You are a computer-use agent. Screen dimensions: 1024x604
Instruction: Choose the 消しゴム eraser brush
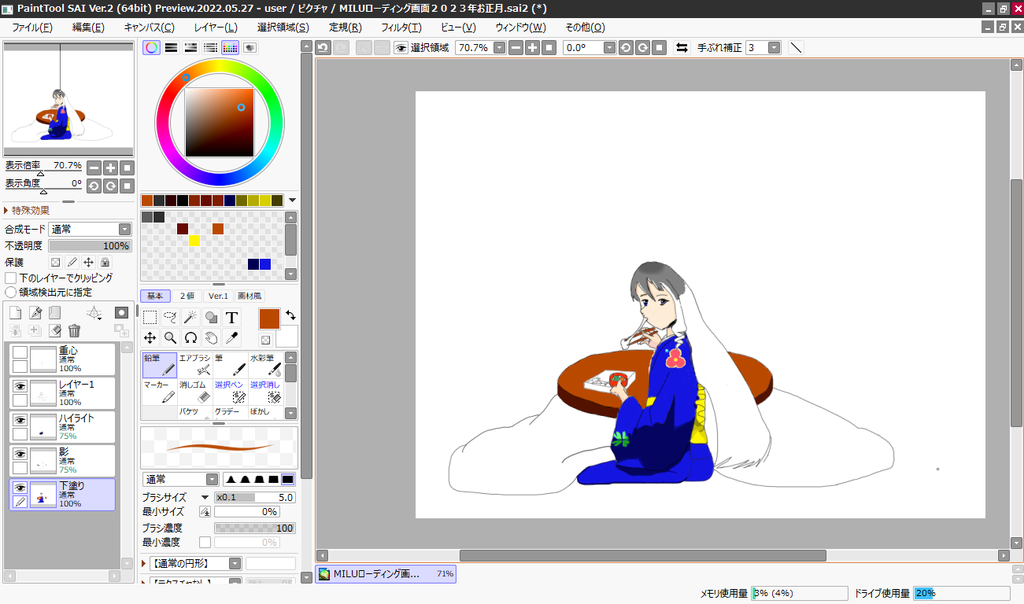pyautogui.click(x=195, y=392)
